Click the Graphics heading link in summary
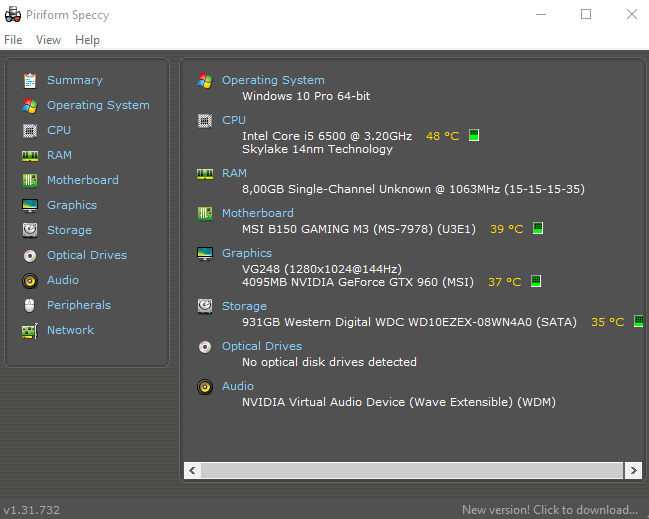649x519 pixels. [247, 253]
